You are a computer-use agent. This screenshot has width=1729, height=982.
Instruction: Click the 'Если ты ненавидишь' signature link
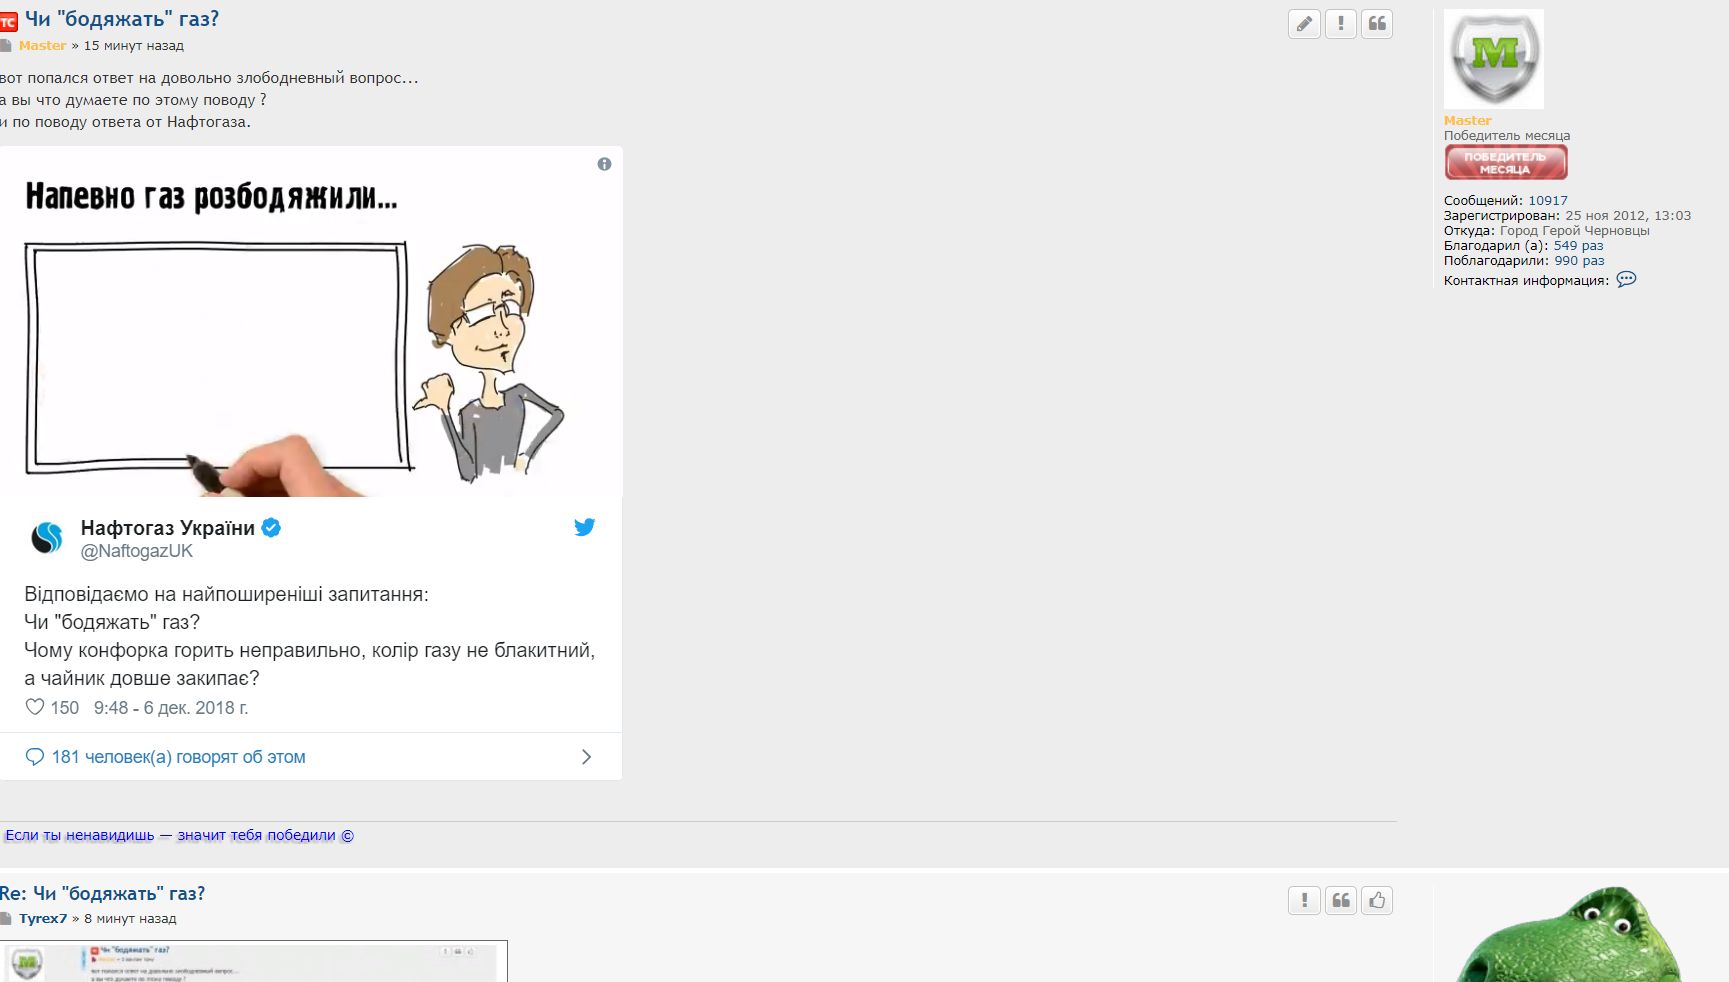[179, 835]
